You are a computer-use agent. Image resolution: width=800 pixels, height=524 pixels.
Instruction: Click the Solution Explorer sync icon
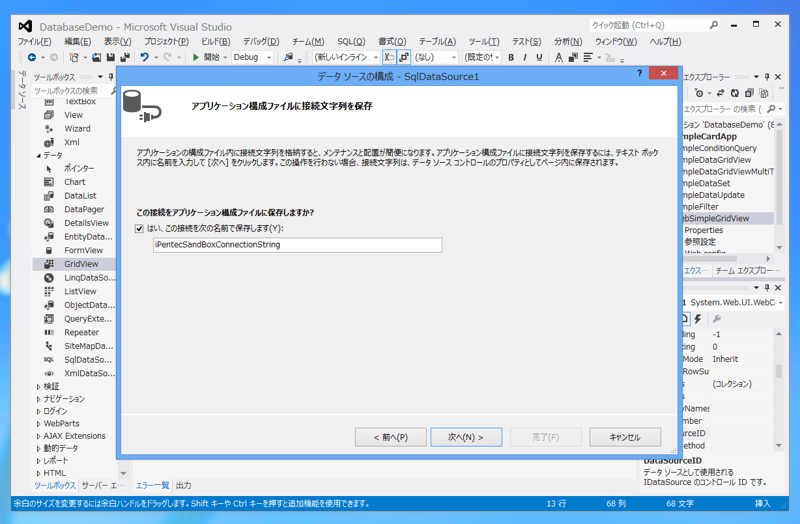tap(720, 93)
